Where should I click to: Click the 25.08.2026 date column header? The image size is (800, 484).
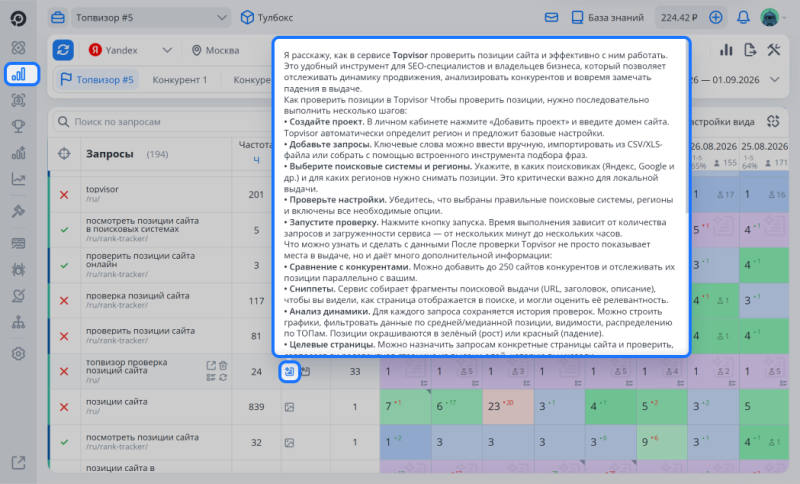pos(764,146)
